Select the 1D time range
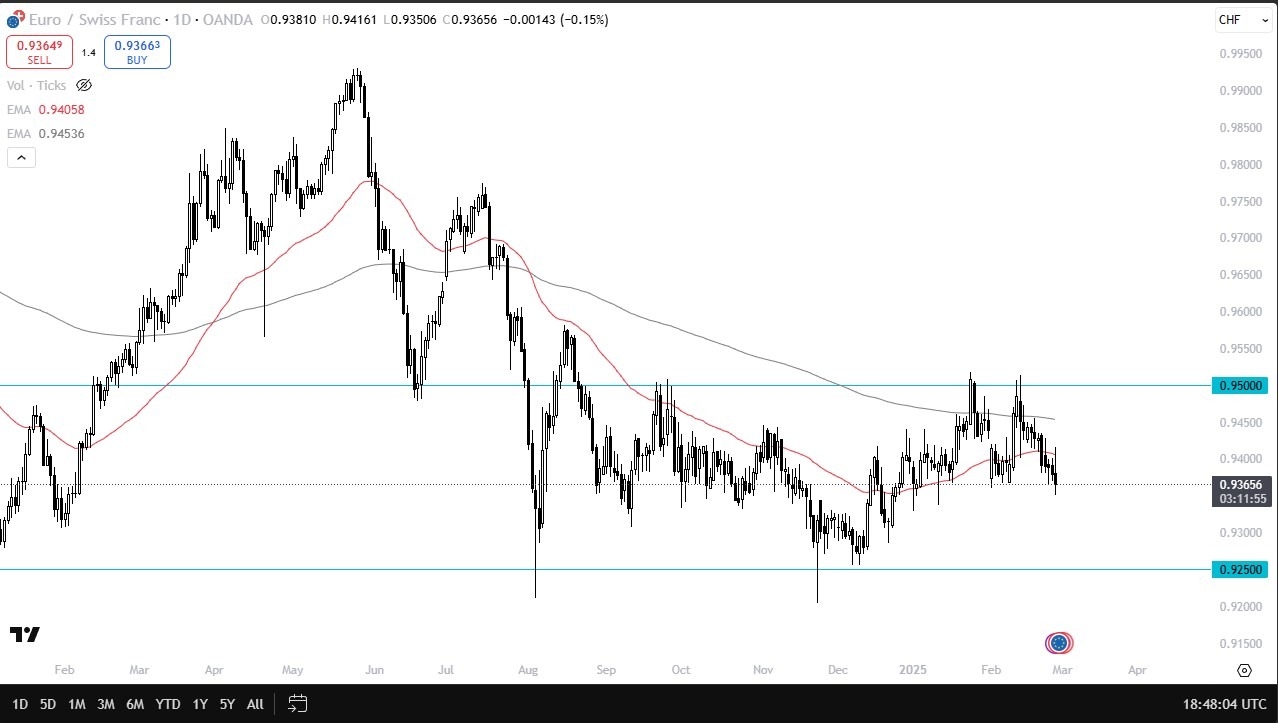The image size is (1278, 723). (20, 704)
